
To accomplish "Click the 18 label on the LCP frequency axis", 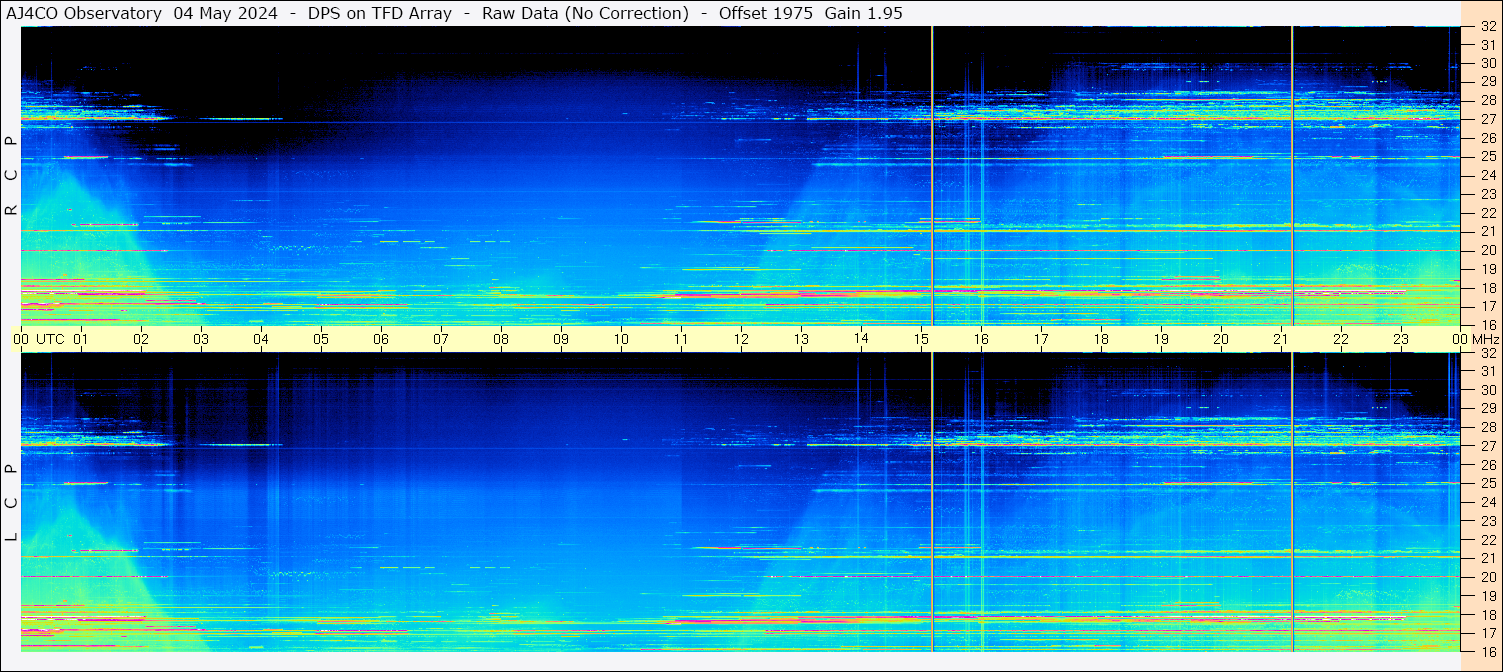I will click(x=1487, y=614).
